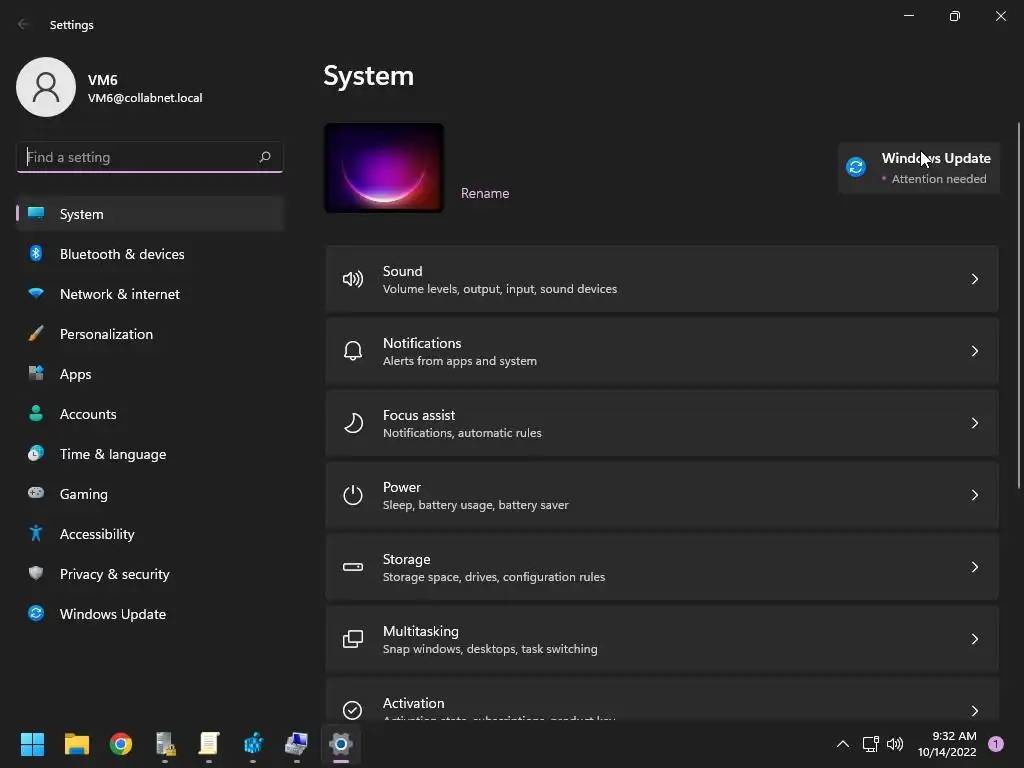Click the Accessibility figure icon in sidebar
The image size is (1024, 768).
point(36,534)
